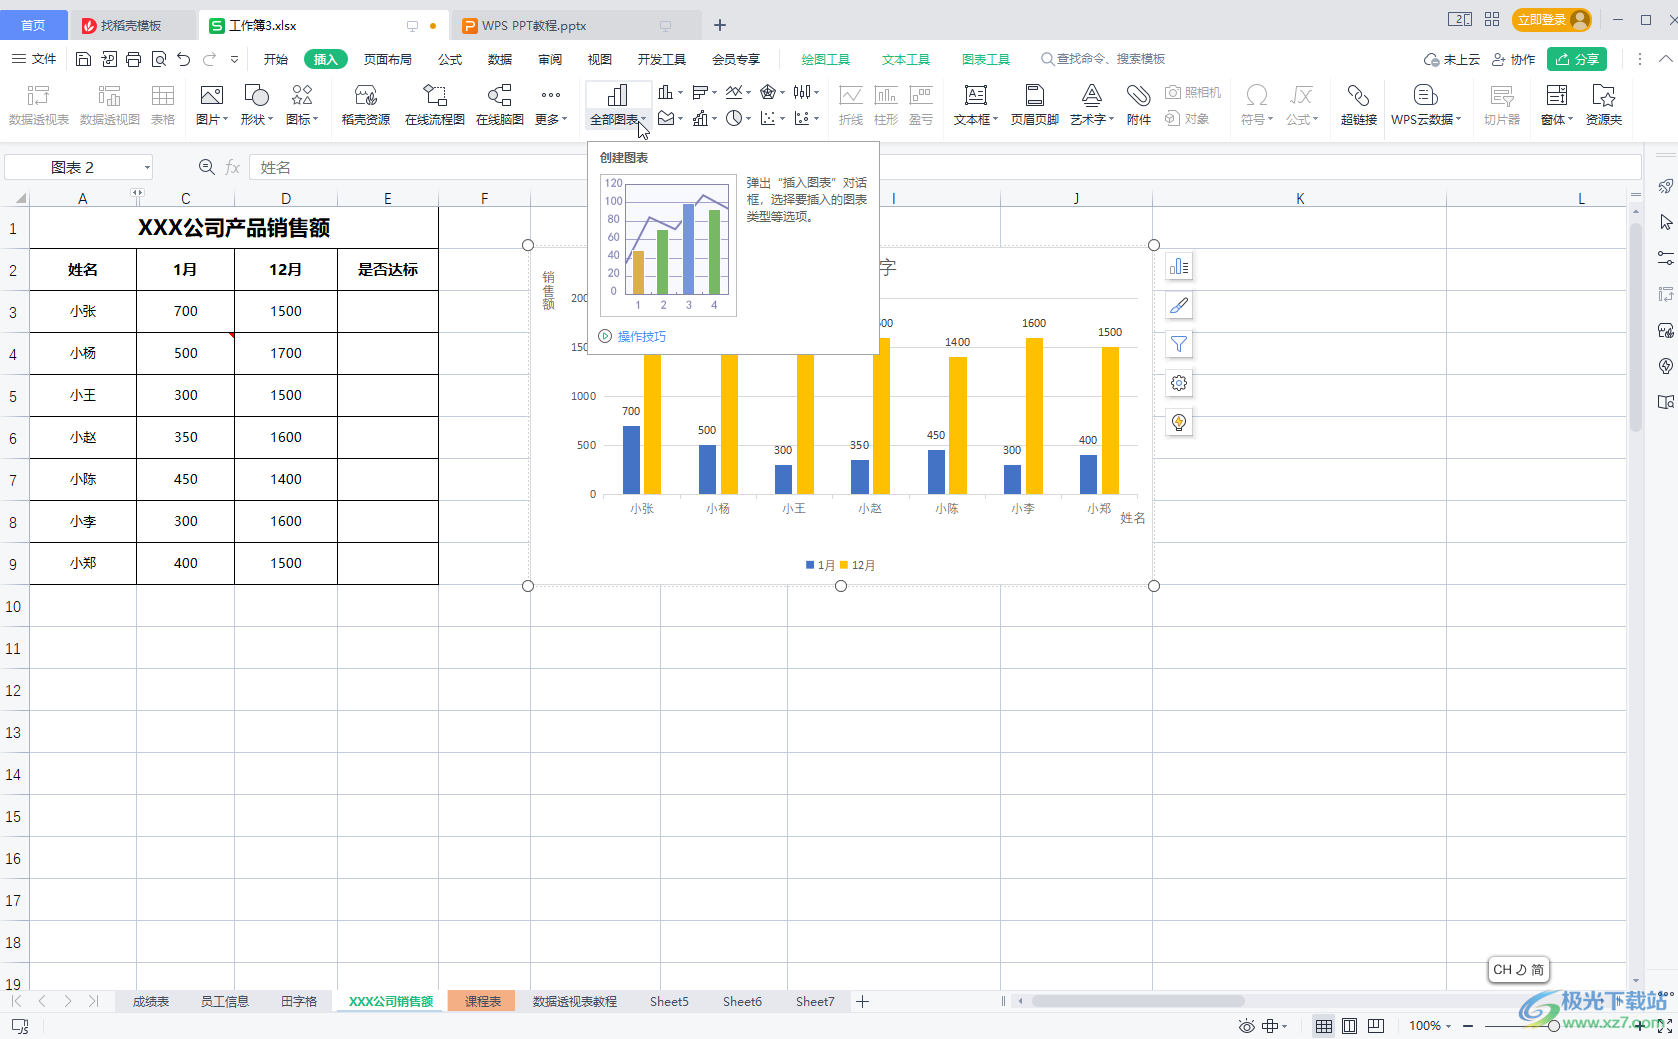Click the formula bar input field
Screen dimensions: 1678x1039
944,167
